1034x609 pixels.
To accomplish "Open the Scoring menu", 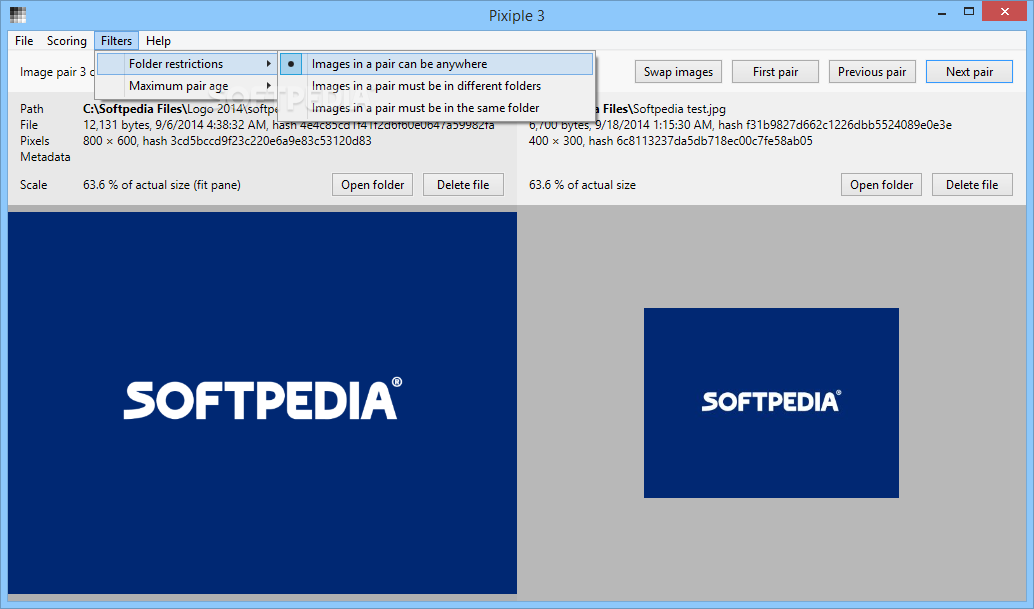I will [67, 41].
